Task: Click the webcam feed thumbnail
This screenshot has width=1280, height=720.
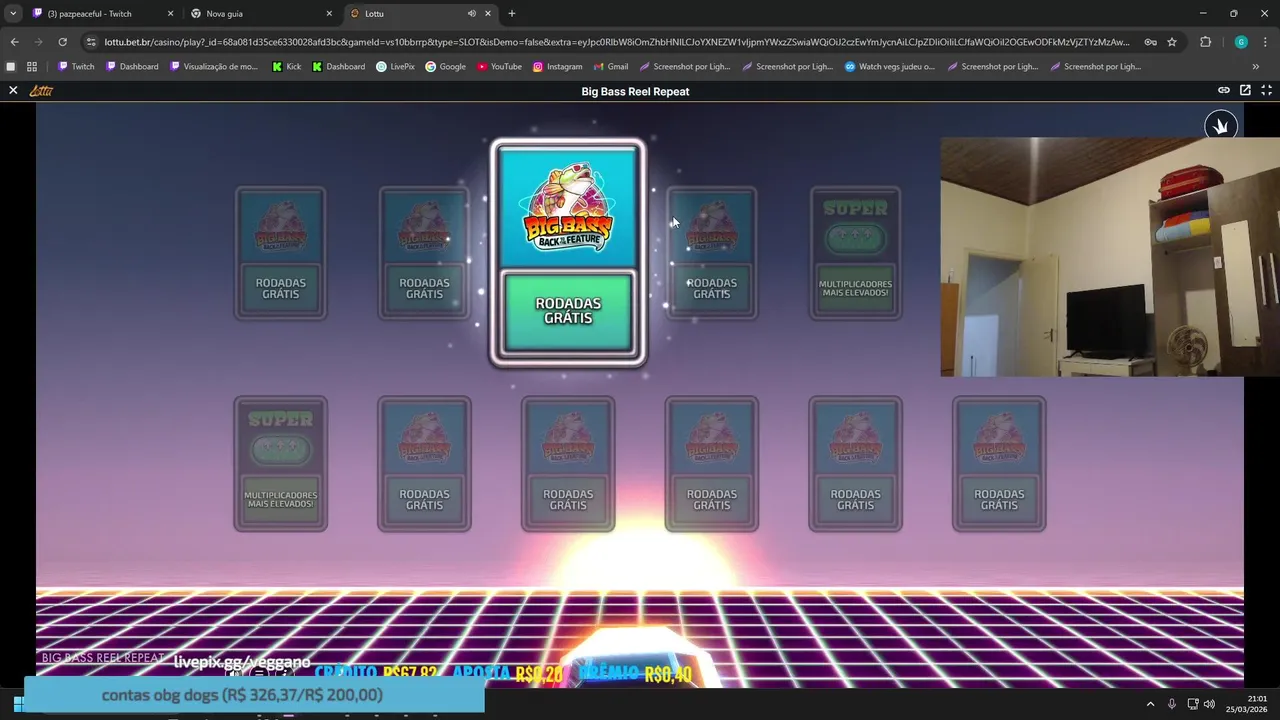Action: pyautogui.click(x=1110, y=257)
